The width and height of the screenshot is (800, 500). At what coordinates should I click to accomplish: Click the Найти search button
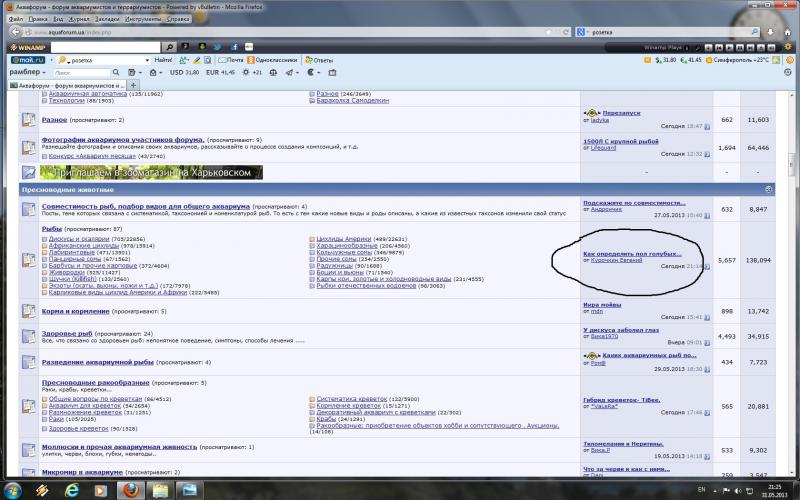(164, 60)
